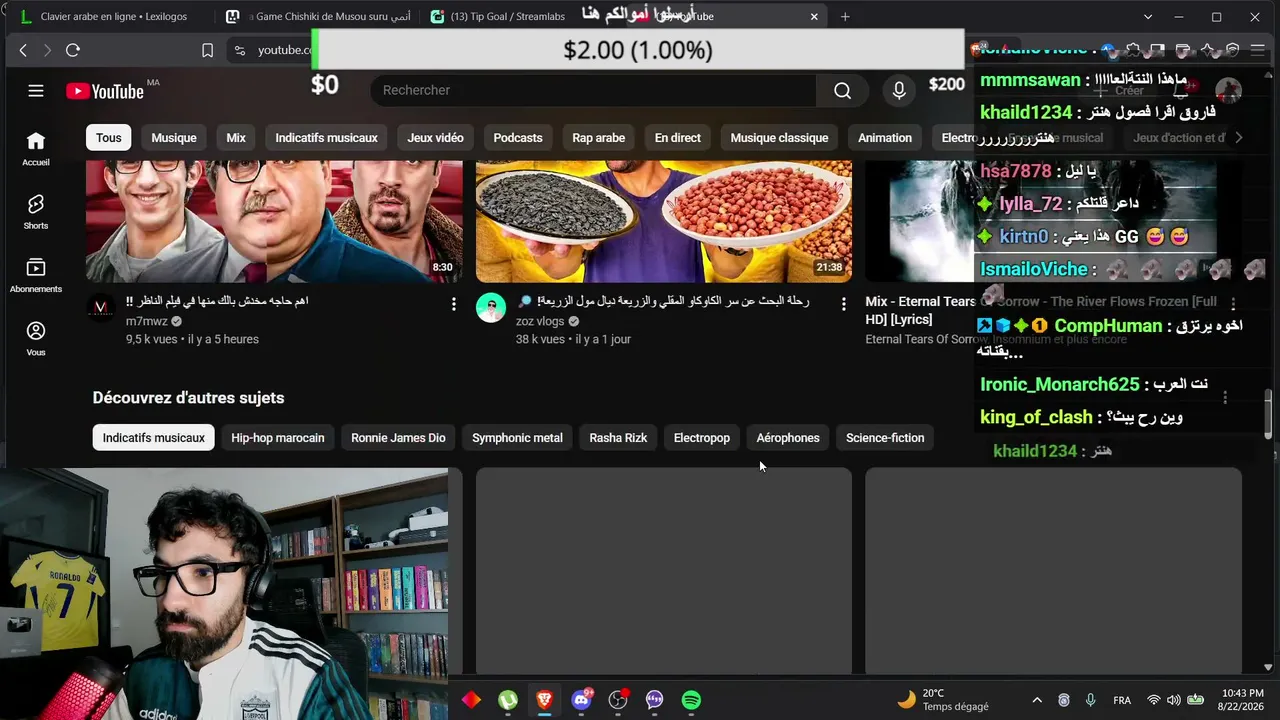Filter by the Animation chip

pos(885,138)
